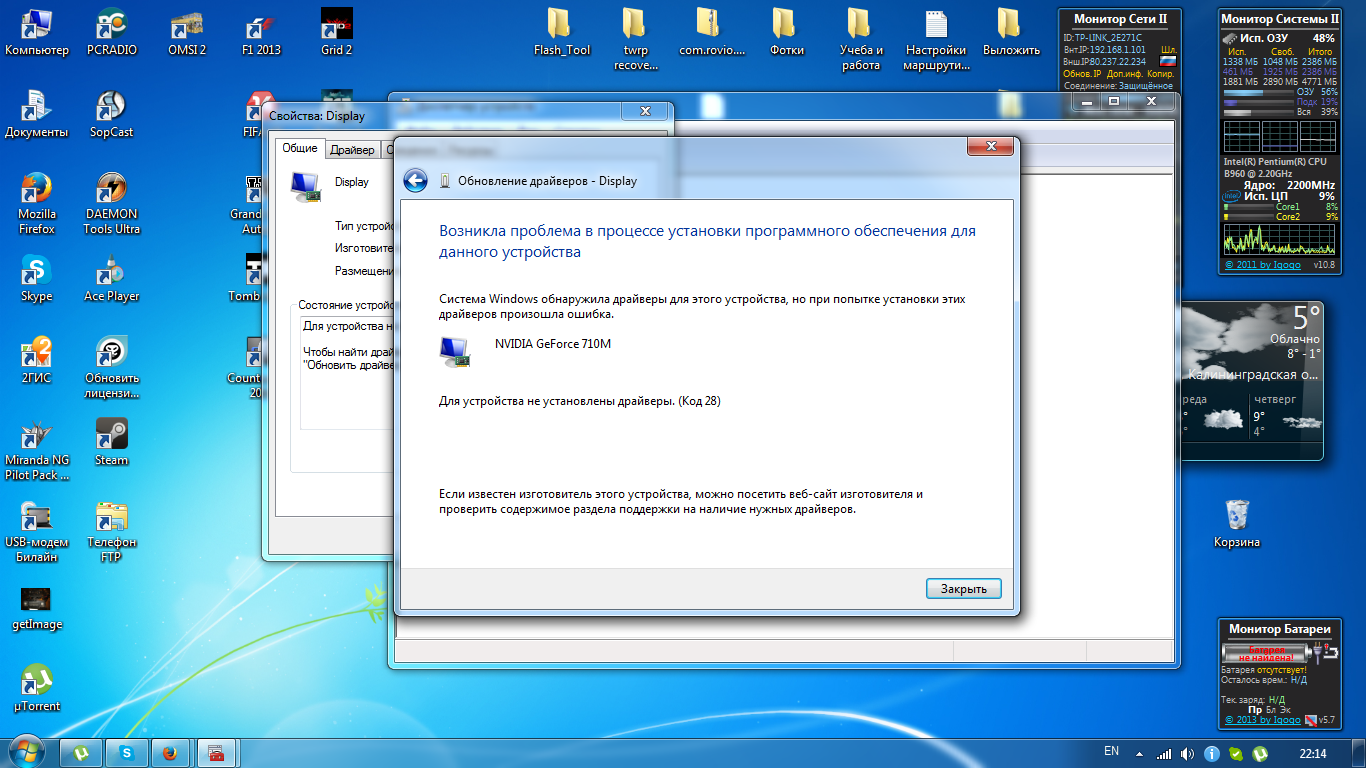Open DAEMON Tools Ultra shortcut

112,203
